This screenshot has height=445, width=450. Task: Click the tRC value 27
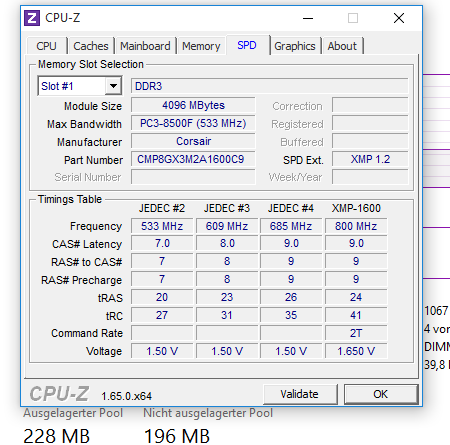162,315
